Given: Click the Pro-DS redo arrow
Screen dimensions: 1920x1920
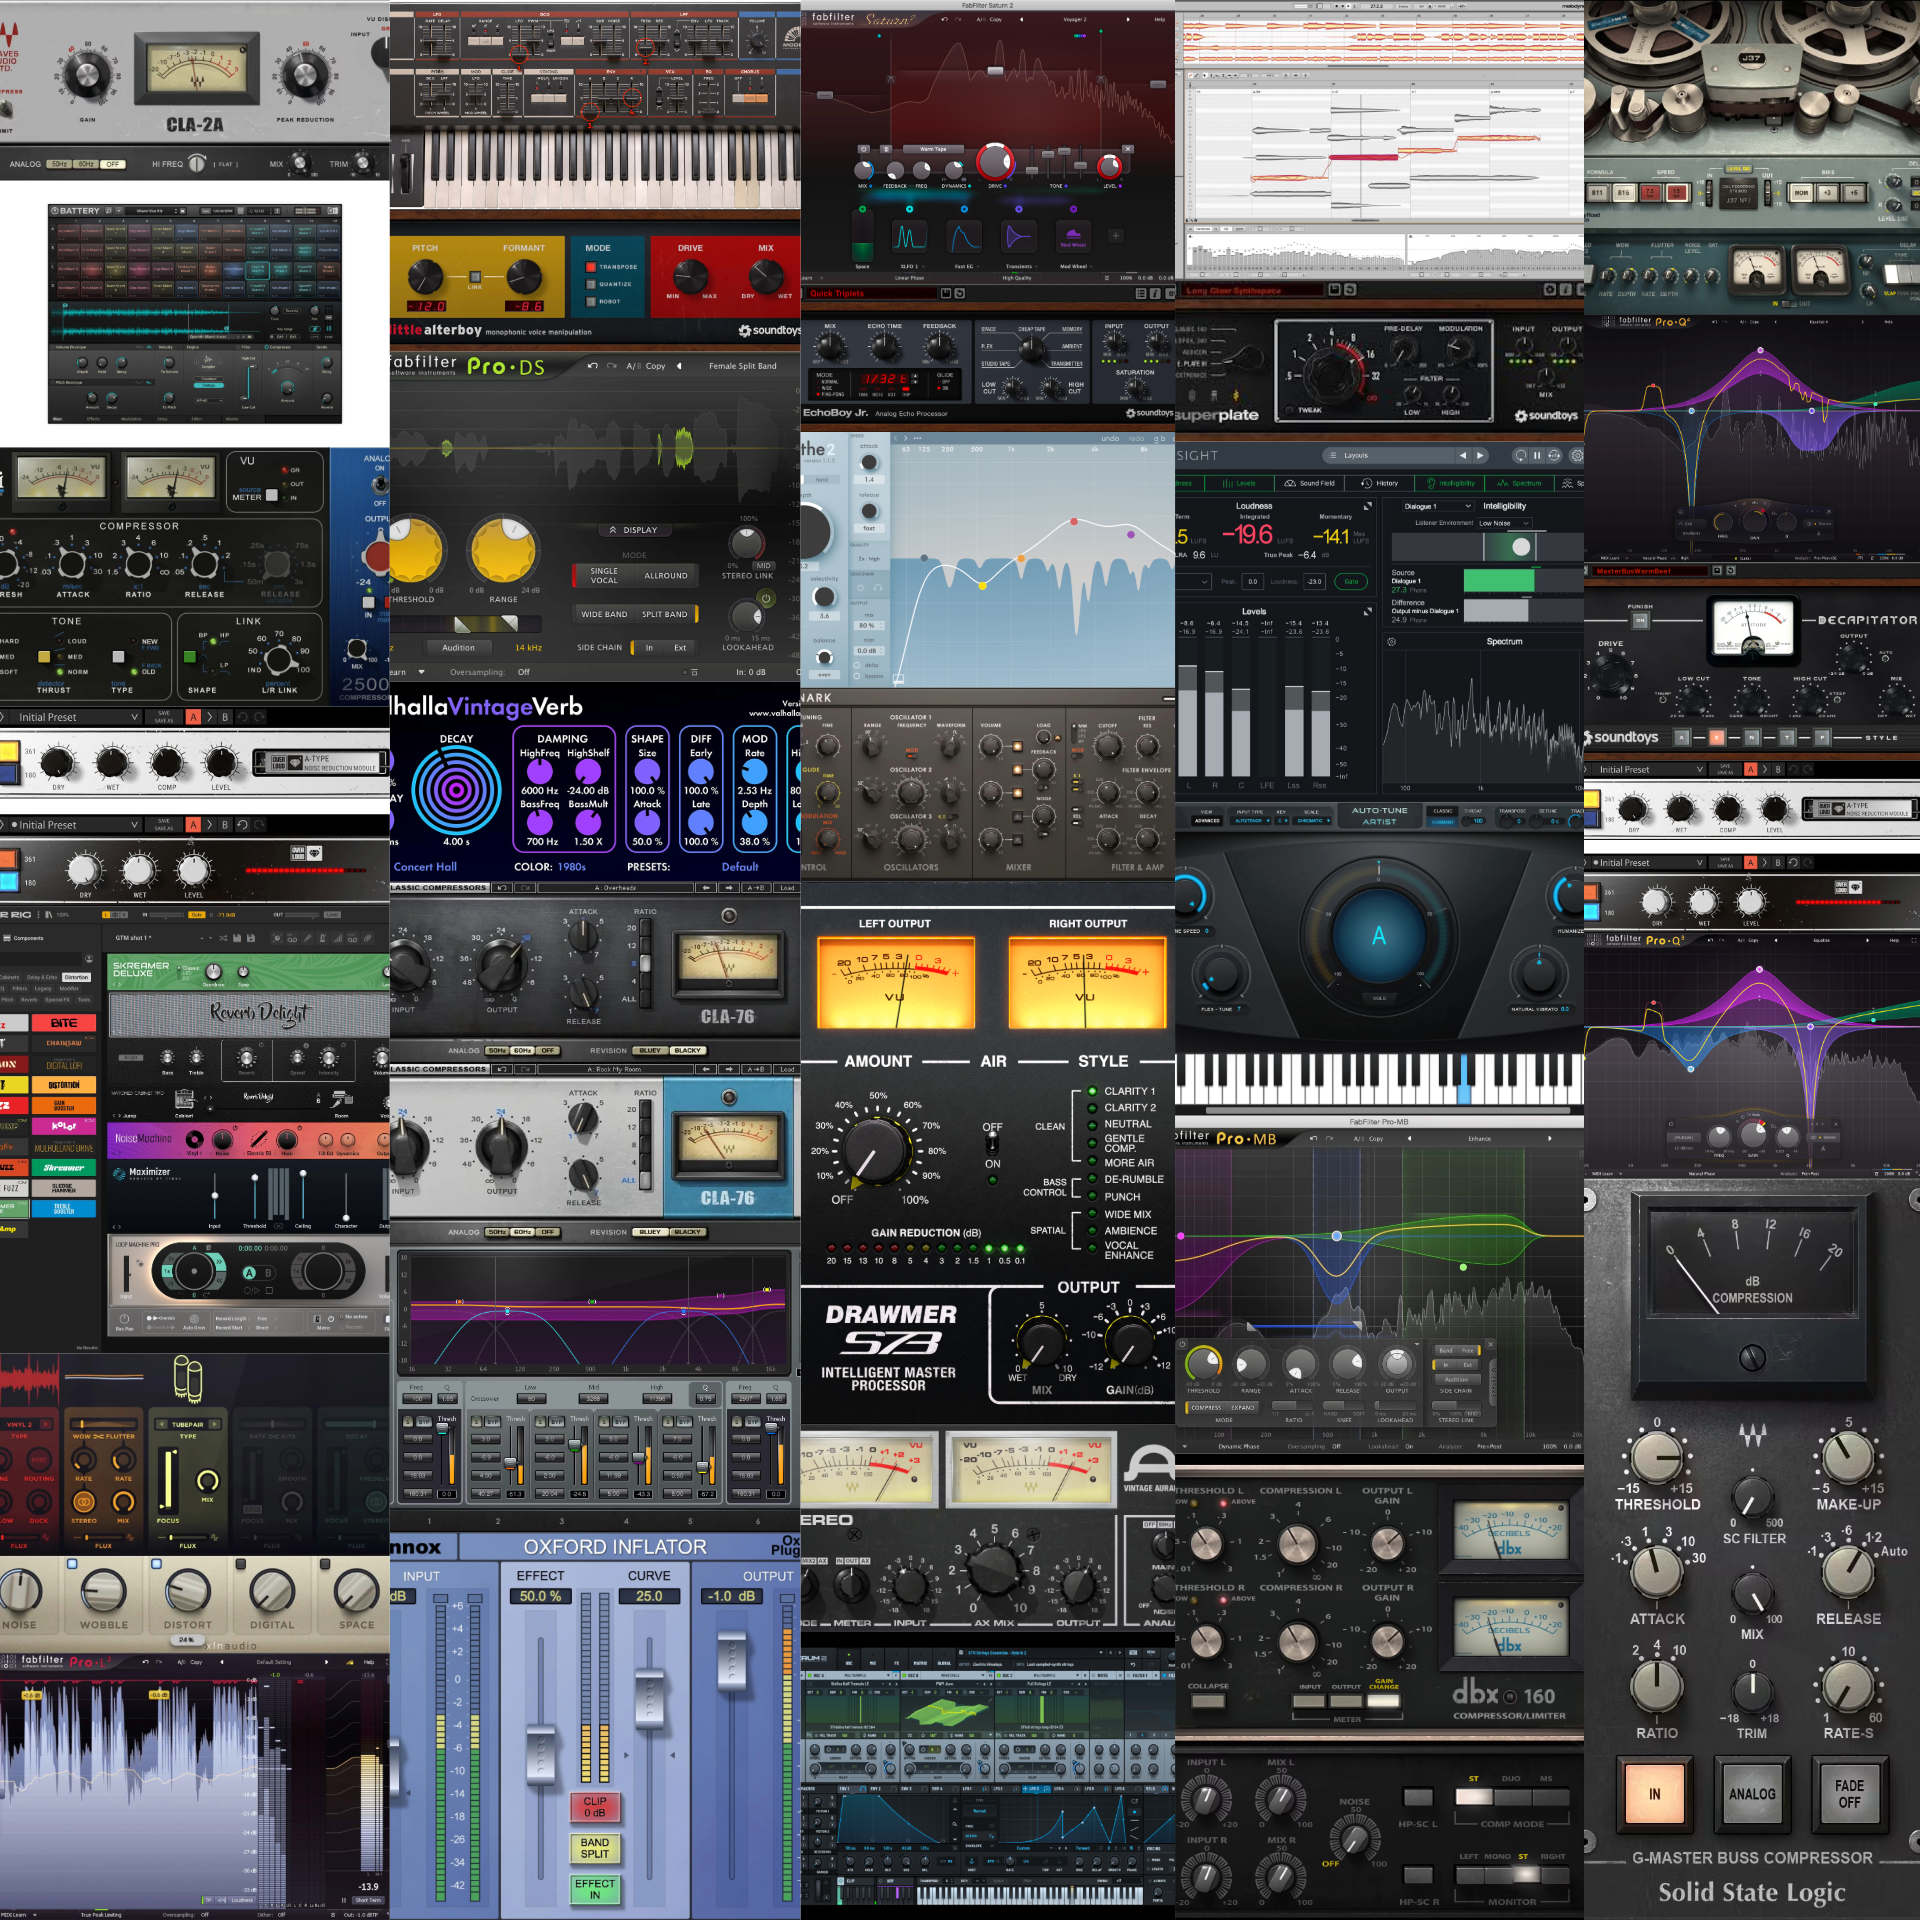Looking at the screenshot, I should click(x=611, y=366).
